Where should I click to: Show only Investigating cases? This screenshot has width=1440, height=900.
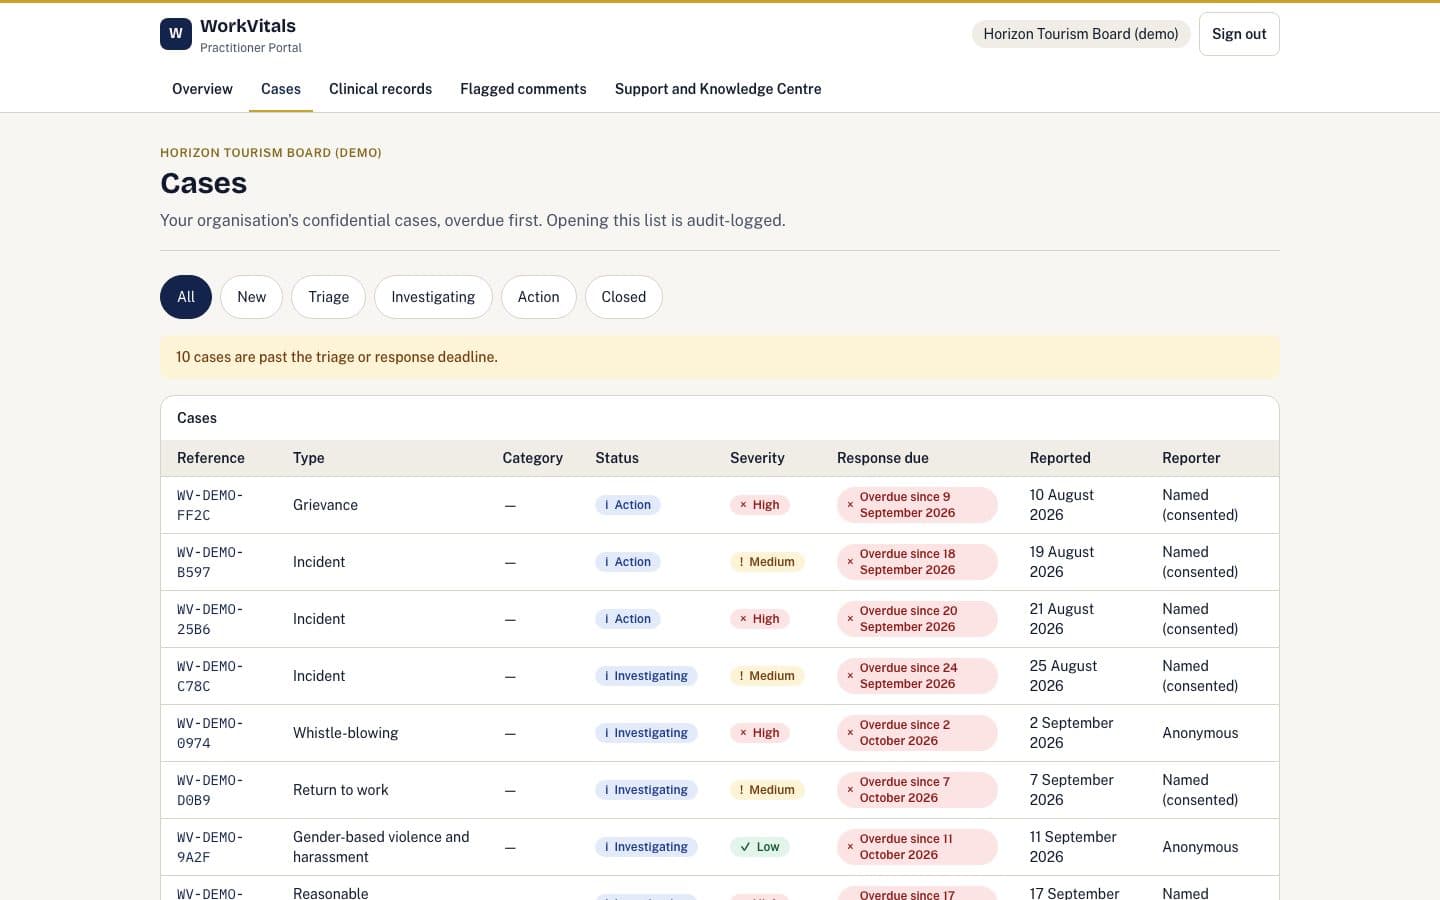(433, 297)
